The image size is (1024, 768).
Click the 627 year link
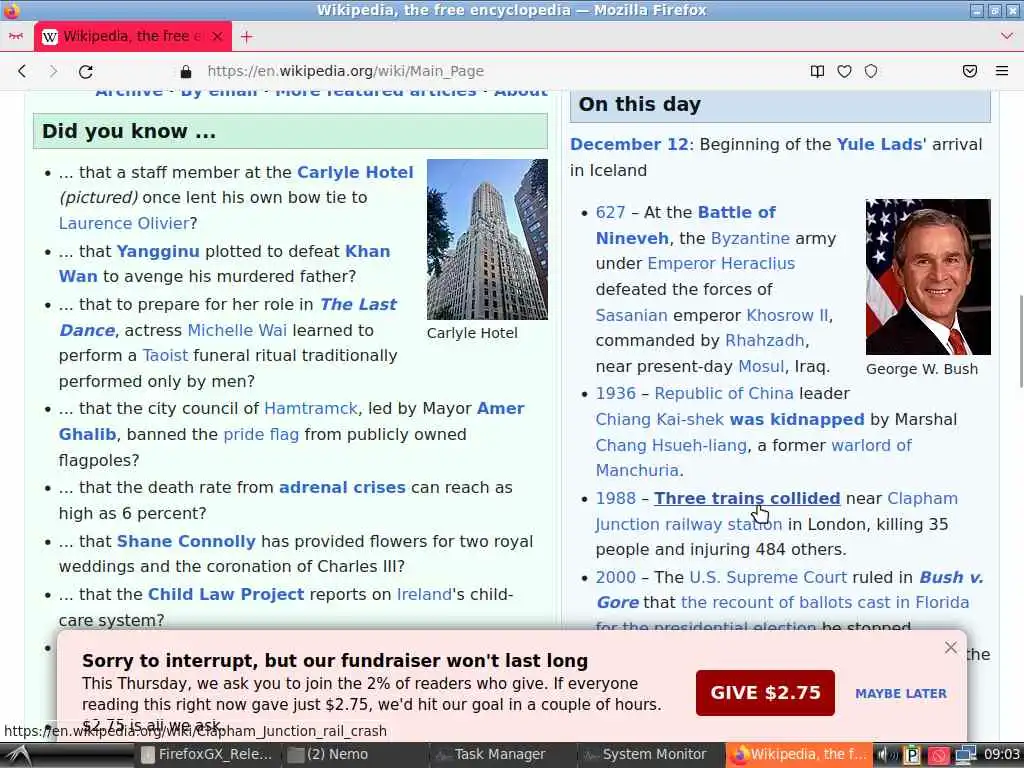[611, 213]
